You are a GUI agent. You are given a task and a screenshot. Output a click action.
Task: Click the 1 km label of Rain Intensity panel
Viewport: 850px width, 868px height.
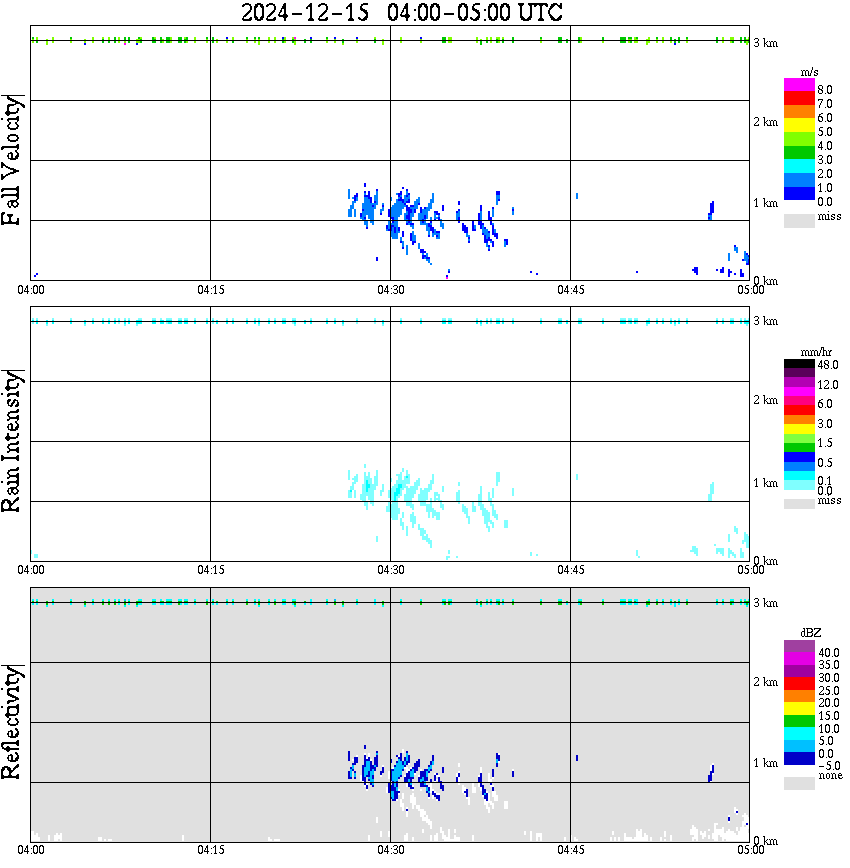(x=765, y=483)
